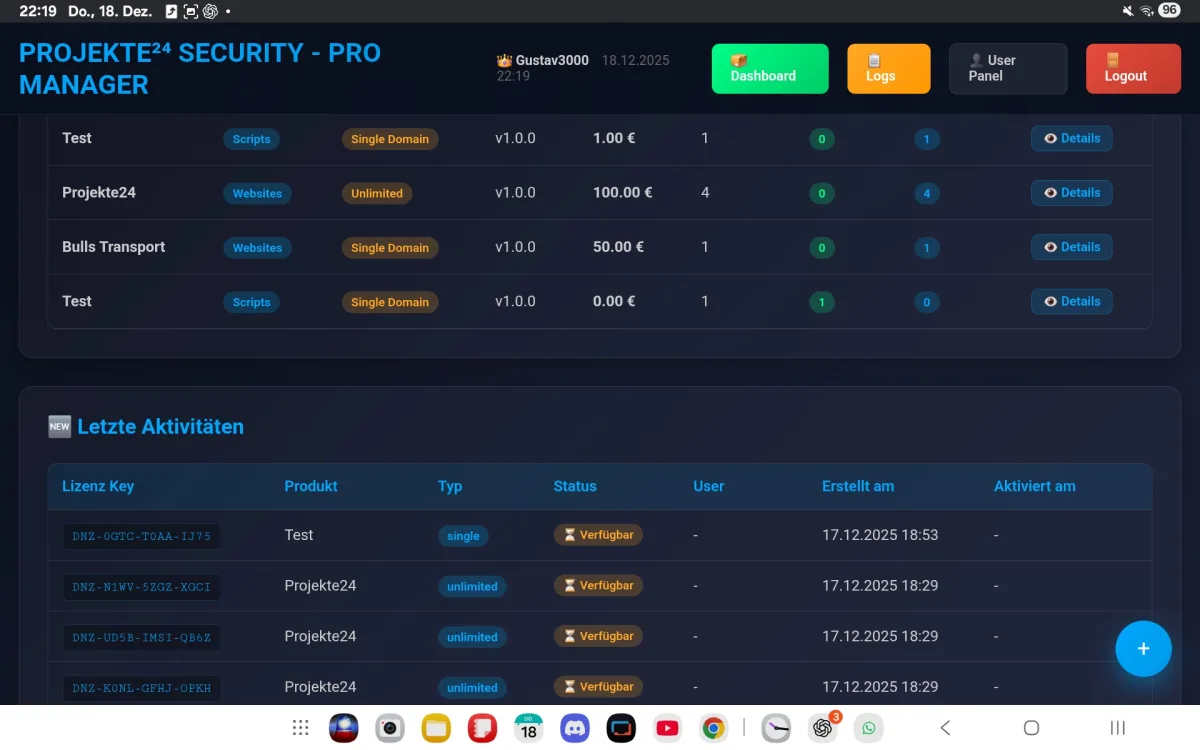Select license key DNZ-UD5B-IMSI-QB6Z
1200x750 pixels.
click(x=141, y=637)
